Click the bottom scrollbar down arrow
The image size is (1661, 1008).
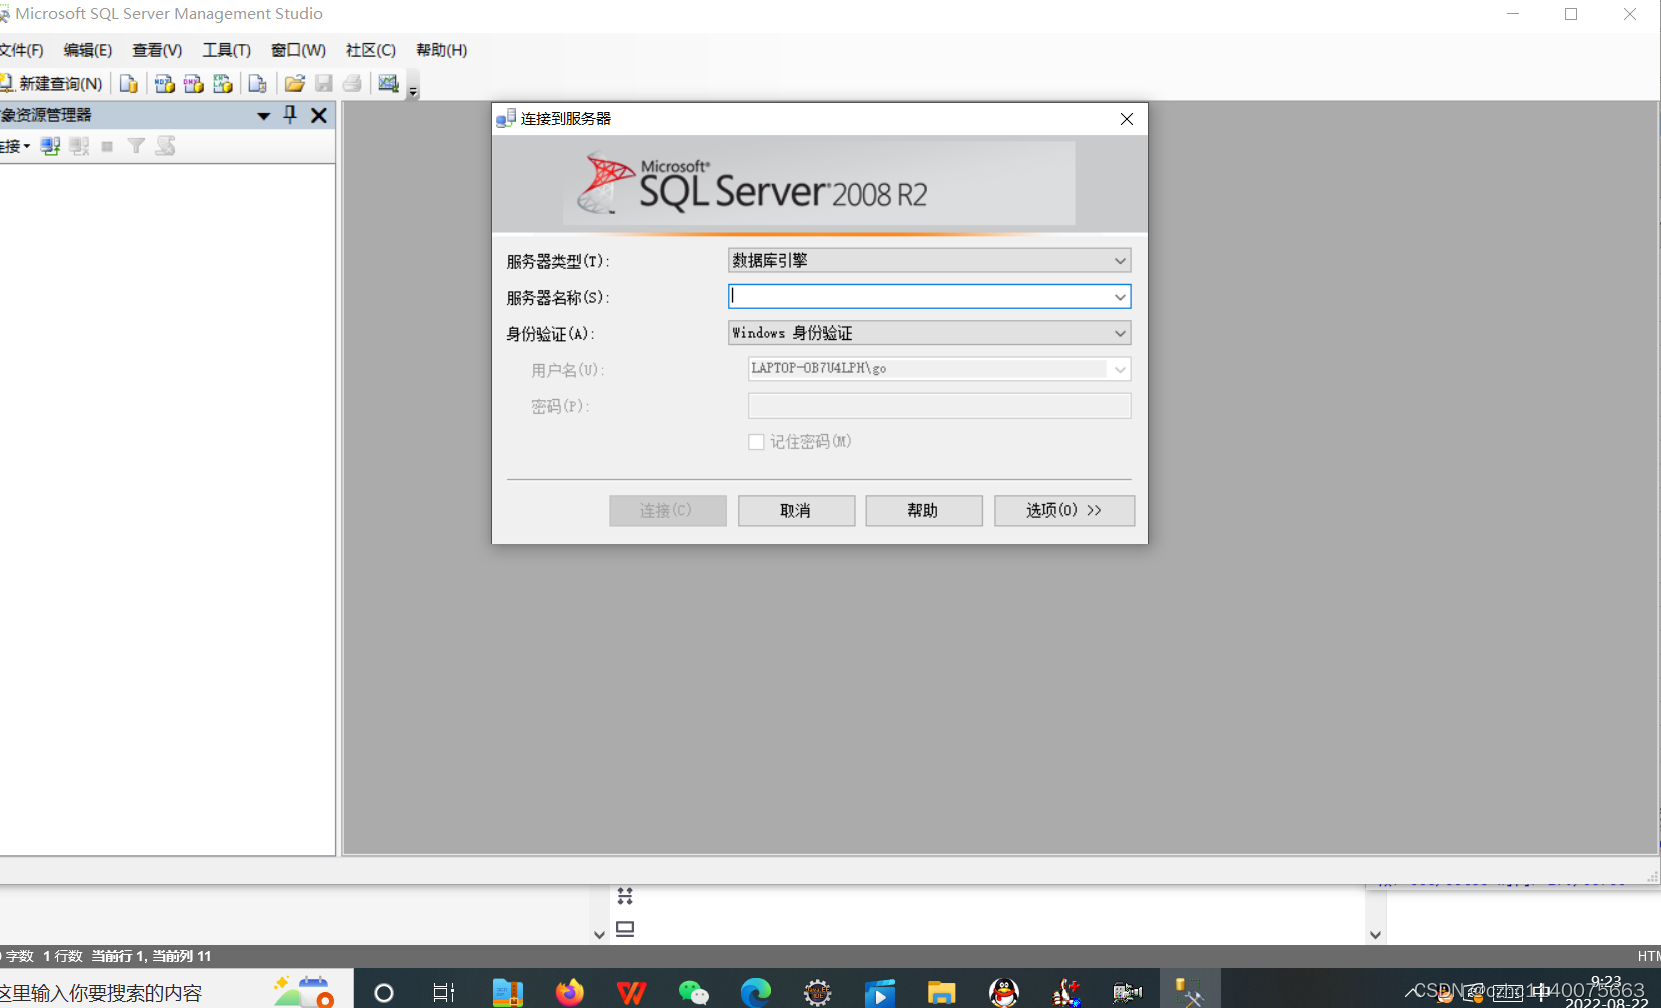[599, 934]
